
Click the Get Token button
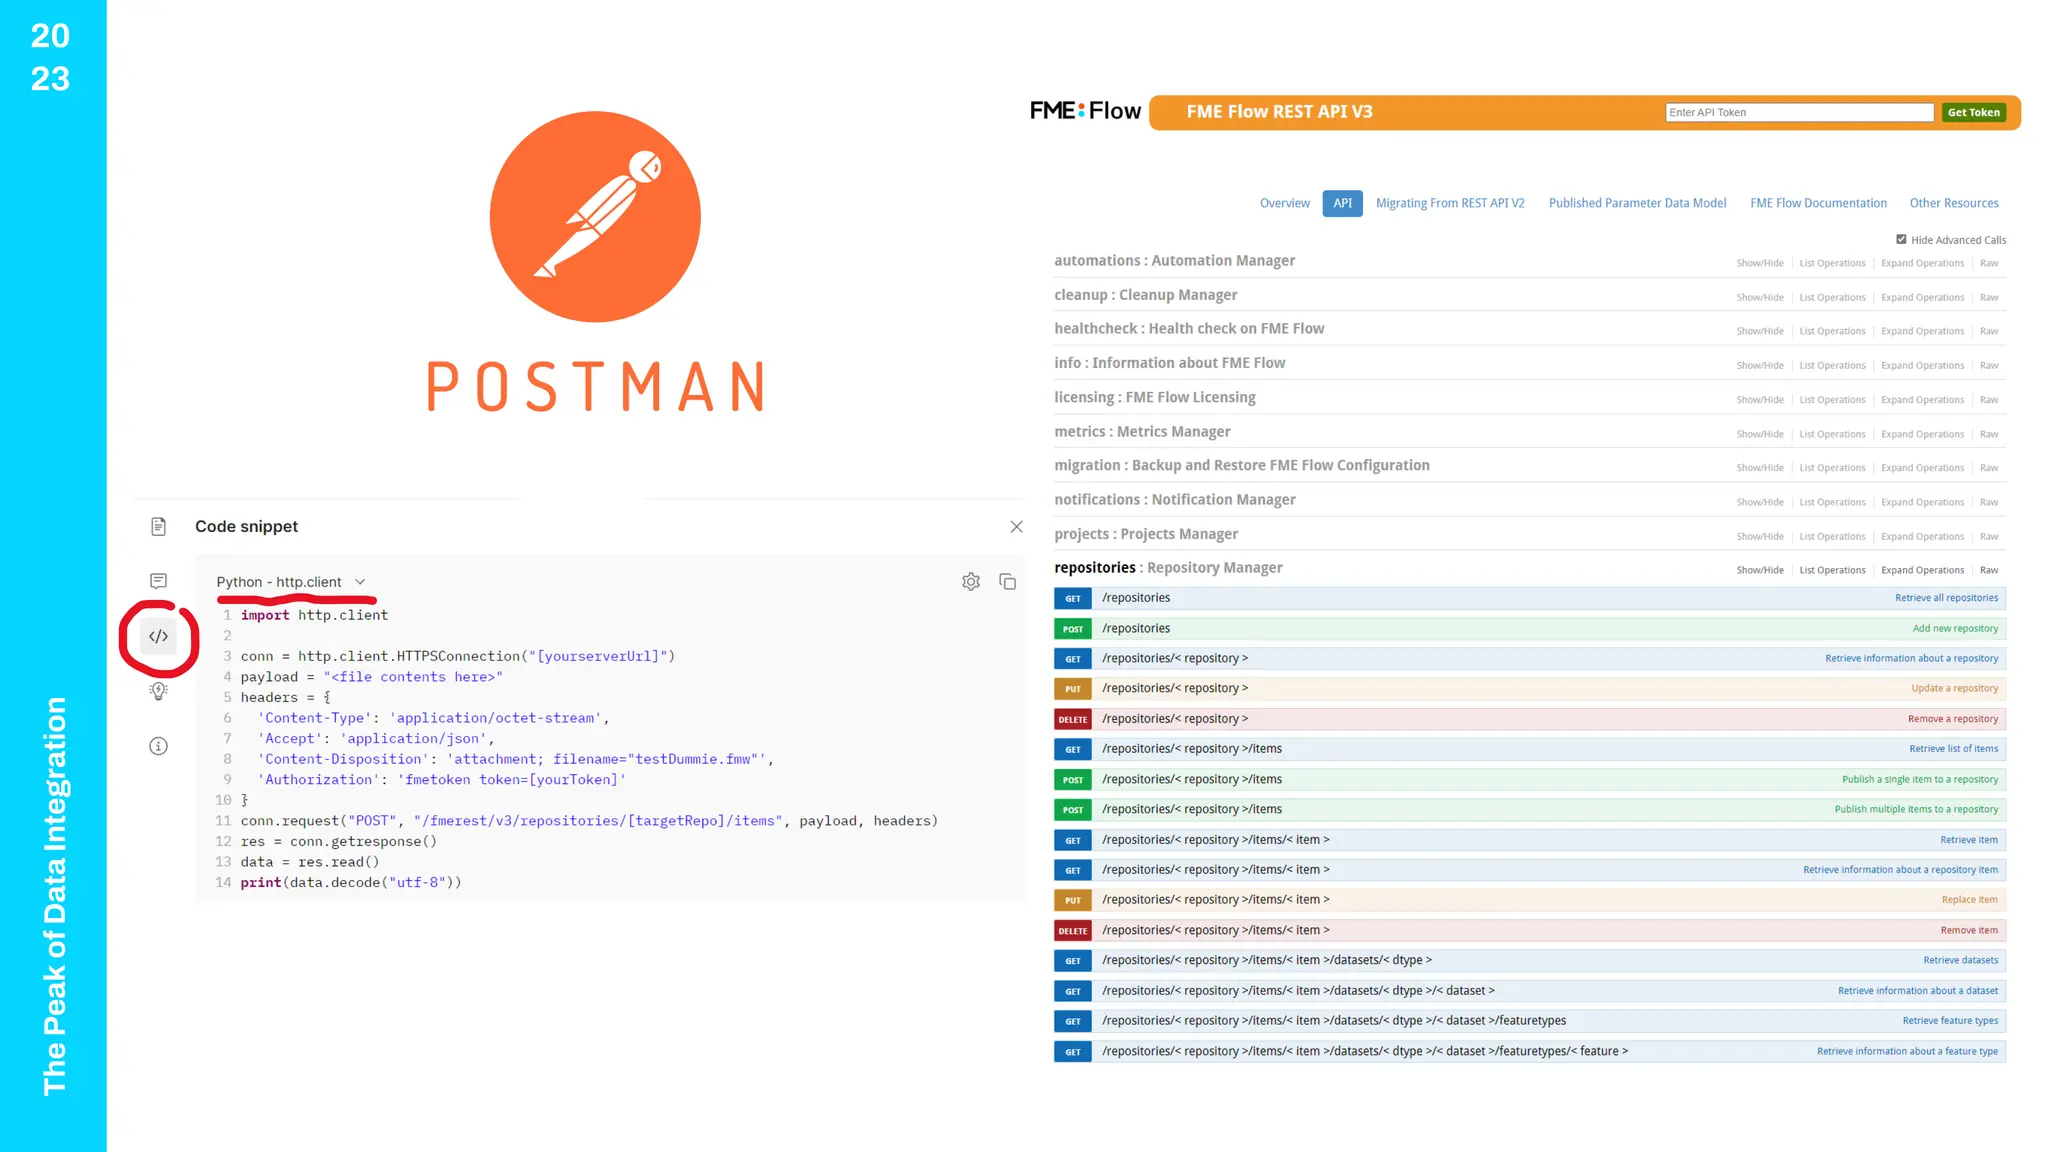1973,112
